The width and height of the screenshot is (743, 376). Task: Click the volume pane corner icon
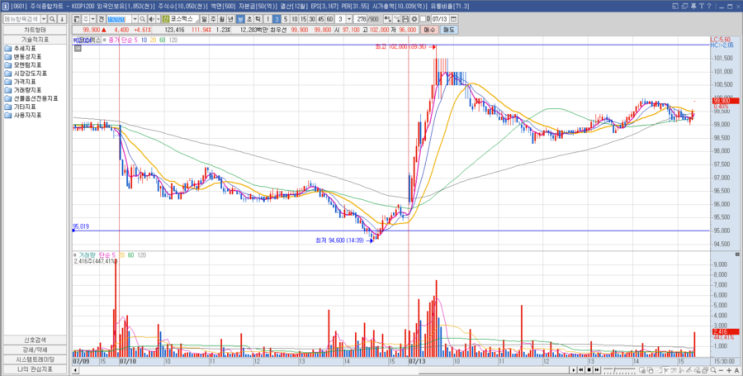click(736, 254)
